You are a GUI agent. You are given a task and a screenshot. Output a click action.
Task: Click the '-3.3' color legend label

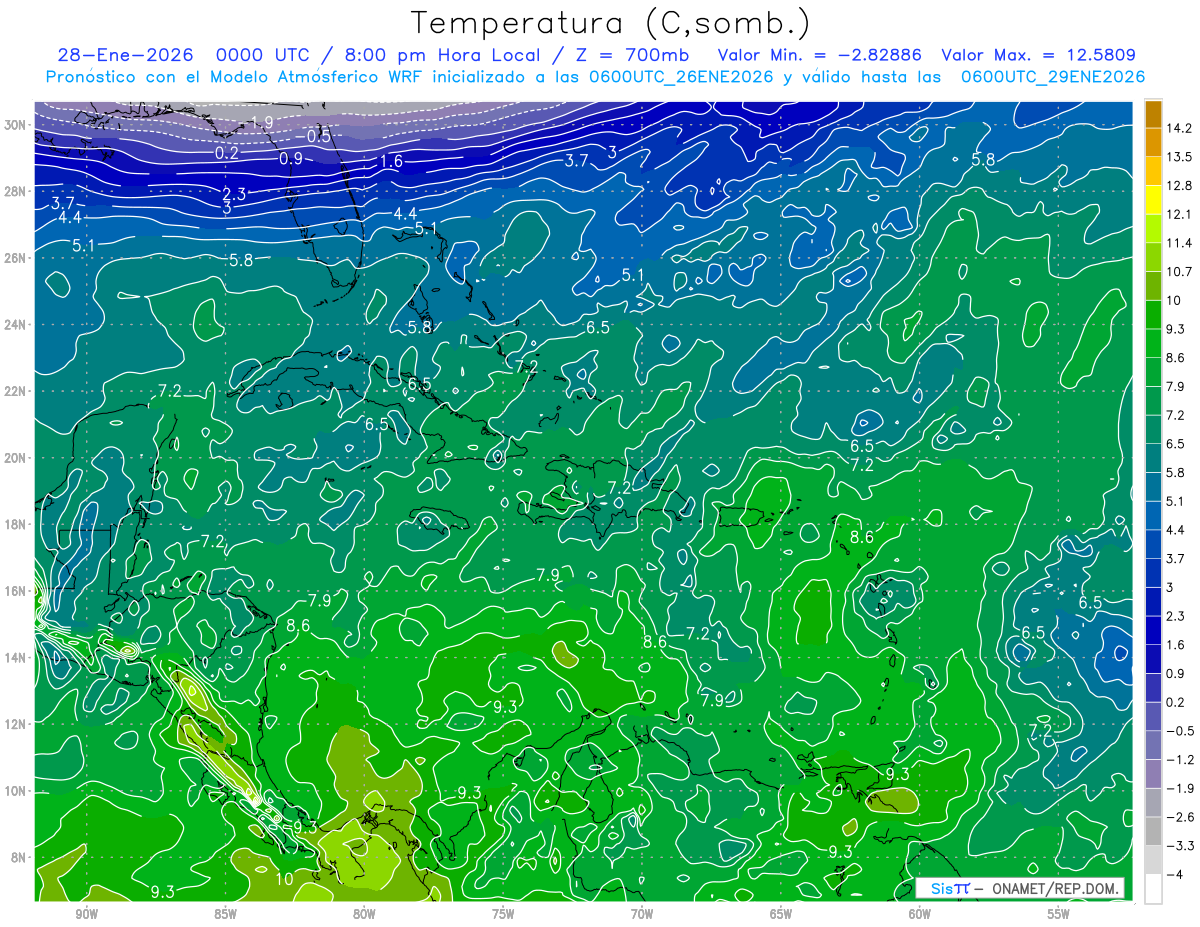click(1179, 846)
